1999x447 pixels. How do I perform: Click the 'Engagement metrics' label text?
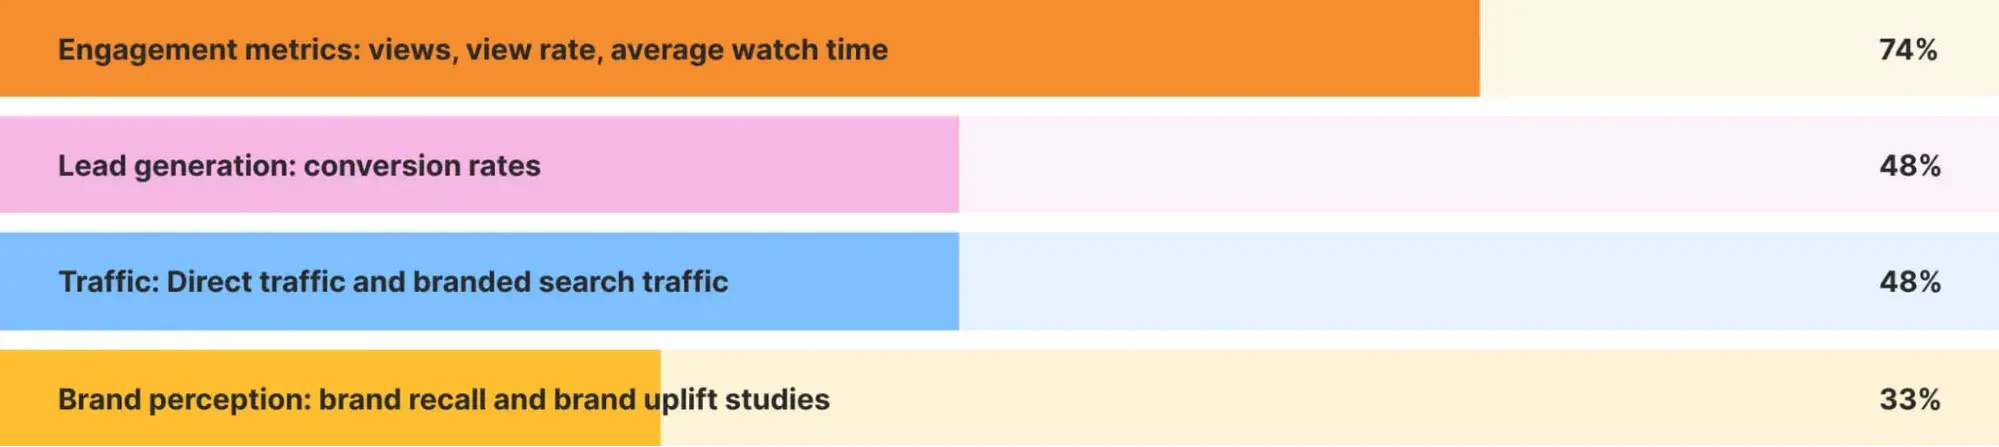[208, 50]
